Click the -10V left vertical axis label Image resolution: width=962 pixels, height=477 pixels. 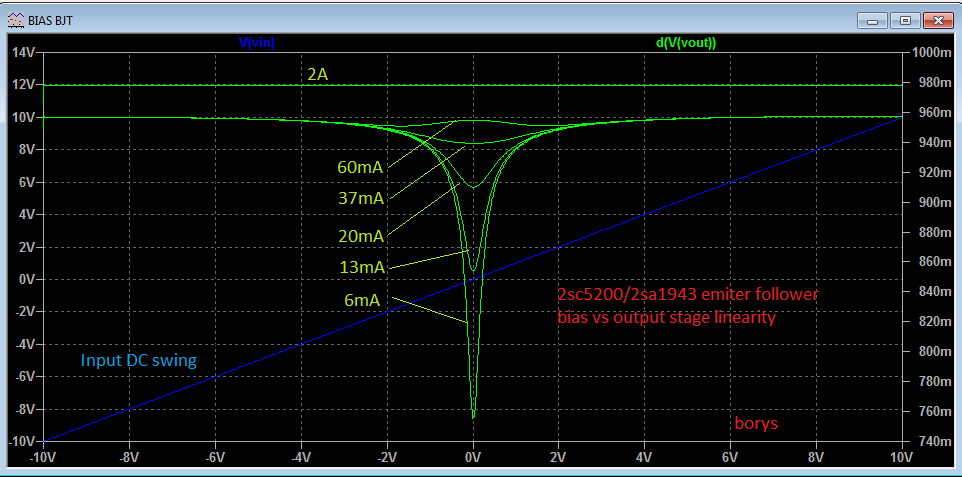(x=23, y=441)
